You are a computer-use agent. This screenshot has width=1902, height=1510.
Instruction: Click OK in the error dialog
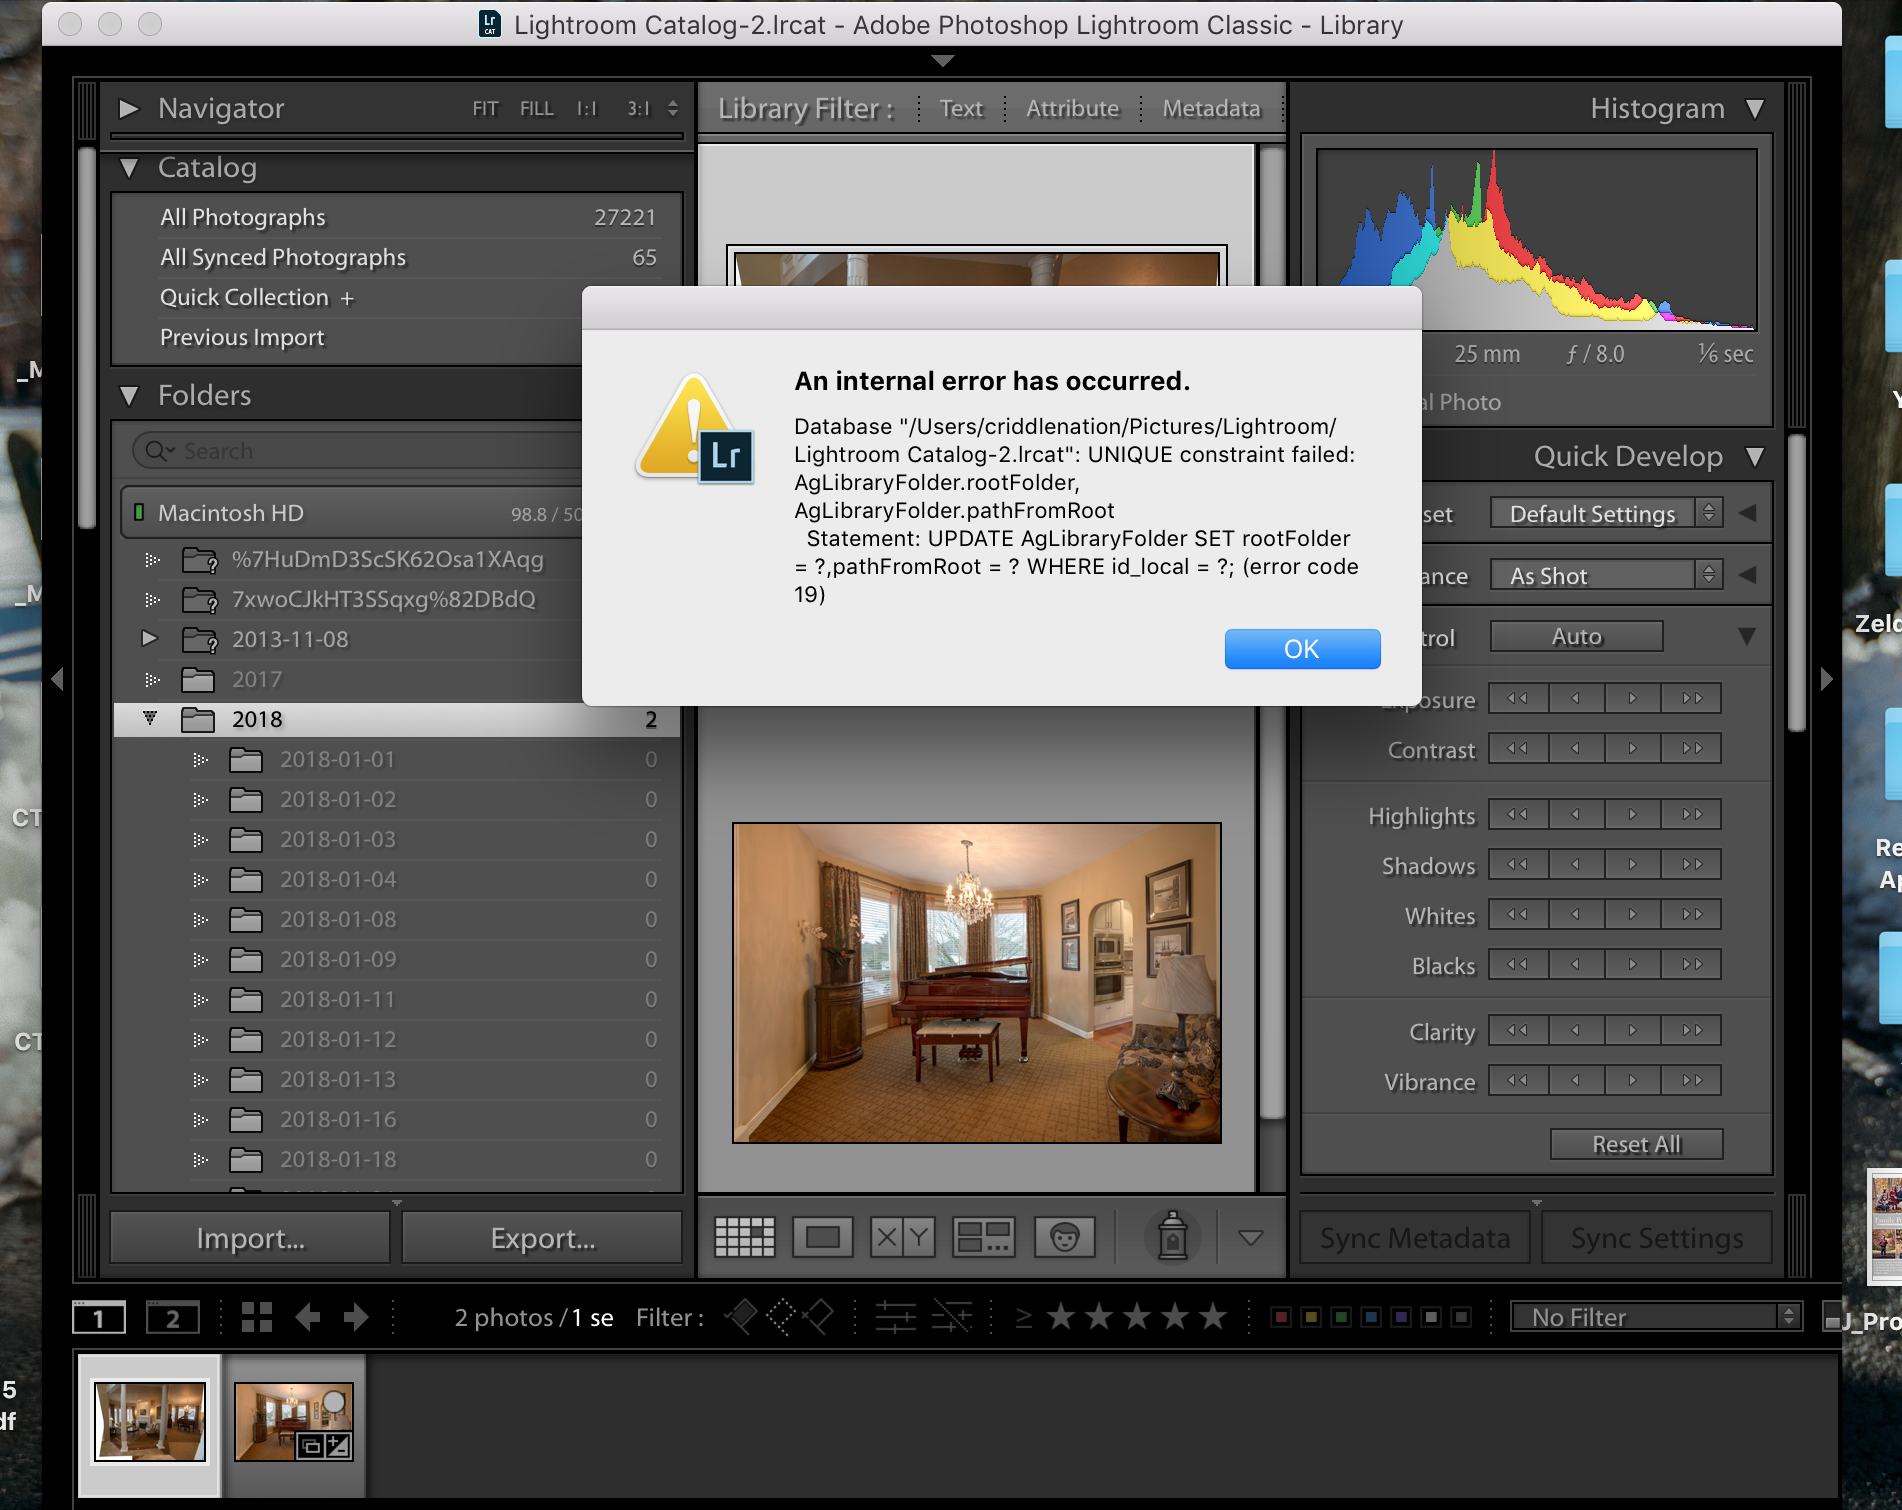[1302, 649]
